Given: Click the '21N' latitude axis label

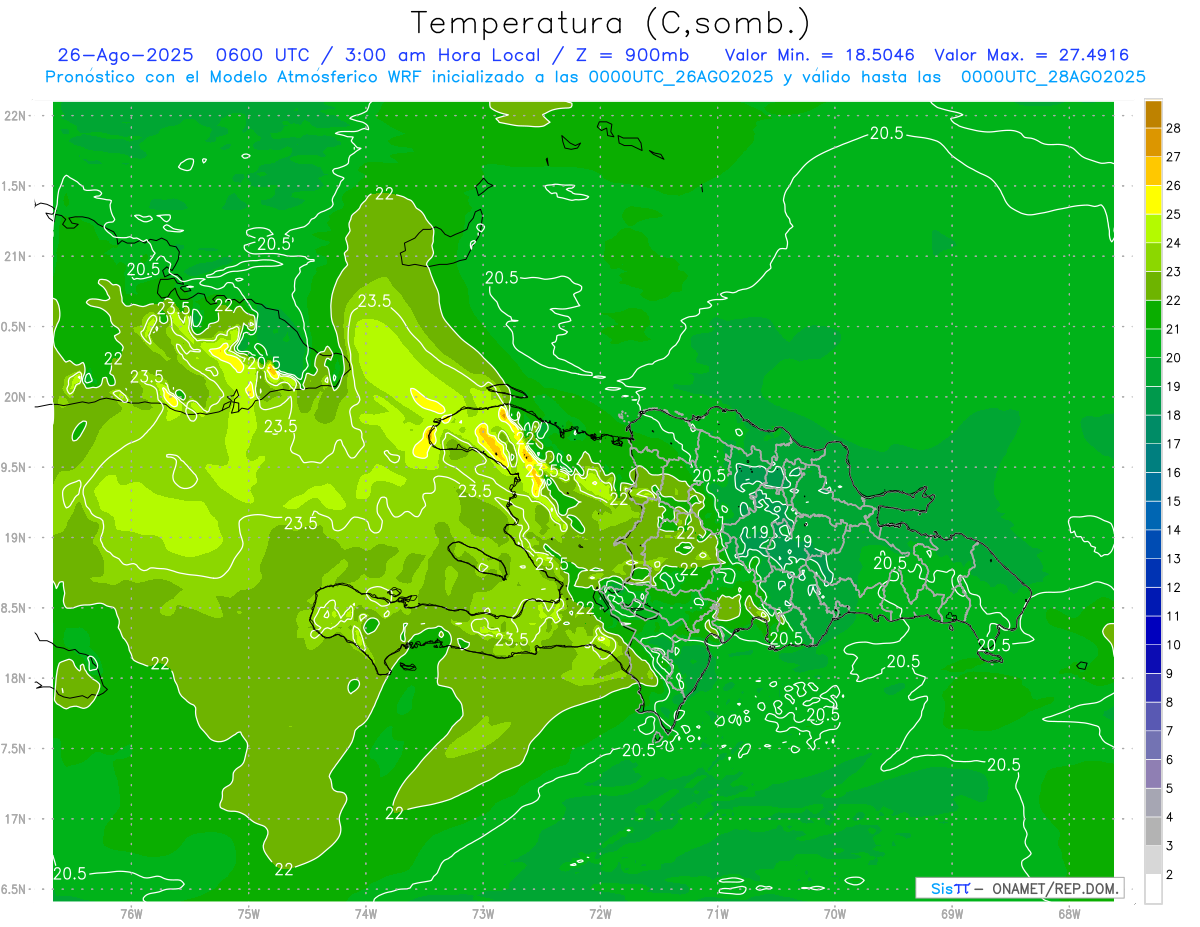Looking at the screenshot, I should tap(16, 256).
